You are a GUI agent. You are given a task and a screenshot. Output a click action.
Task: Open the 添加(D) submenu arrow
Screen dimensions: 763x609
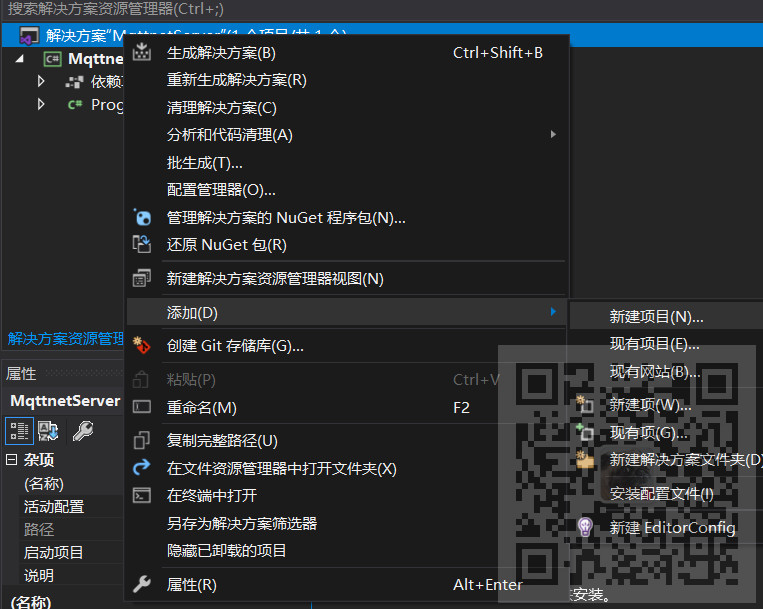[553, 311]
